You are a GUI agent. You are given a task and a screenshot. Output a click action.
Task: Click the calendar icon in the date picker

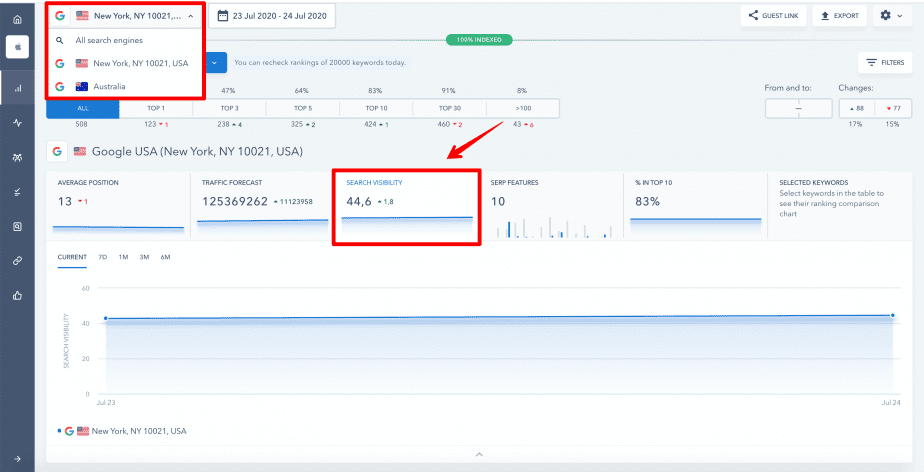(223, 16)
